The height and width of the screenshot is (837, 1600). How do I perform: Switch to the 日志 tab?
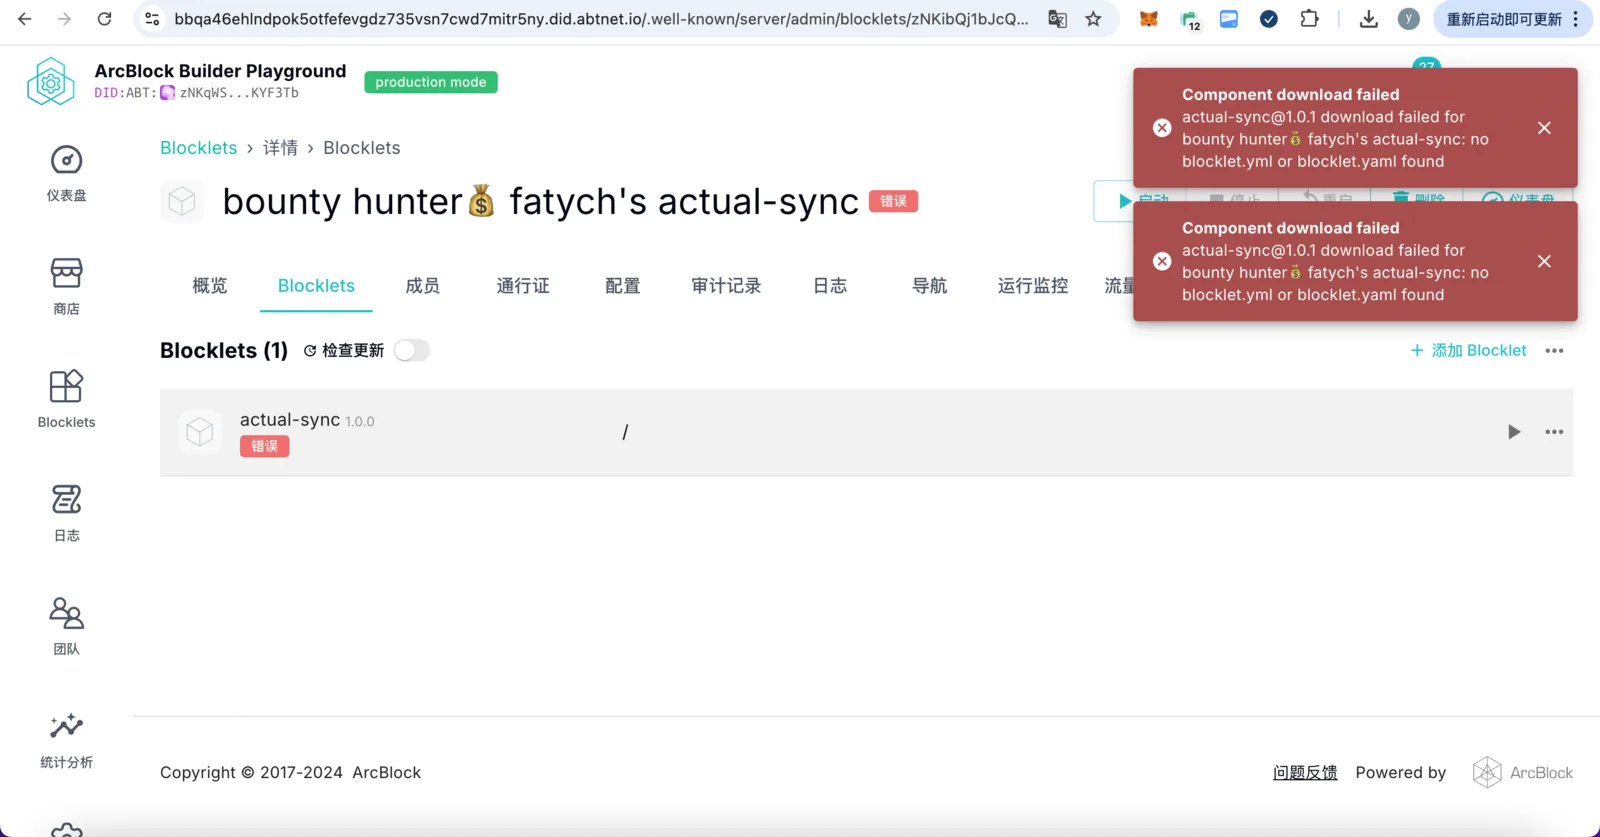(830, 286)
